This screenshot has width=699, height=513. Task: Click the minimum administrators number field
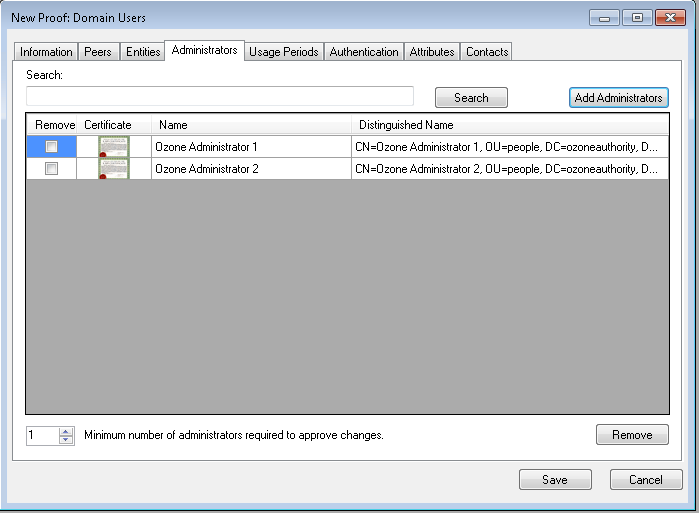[x=42, y=435]
